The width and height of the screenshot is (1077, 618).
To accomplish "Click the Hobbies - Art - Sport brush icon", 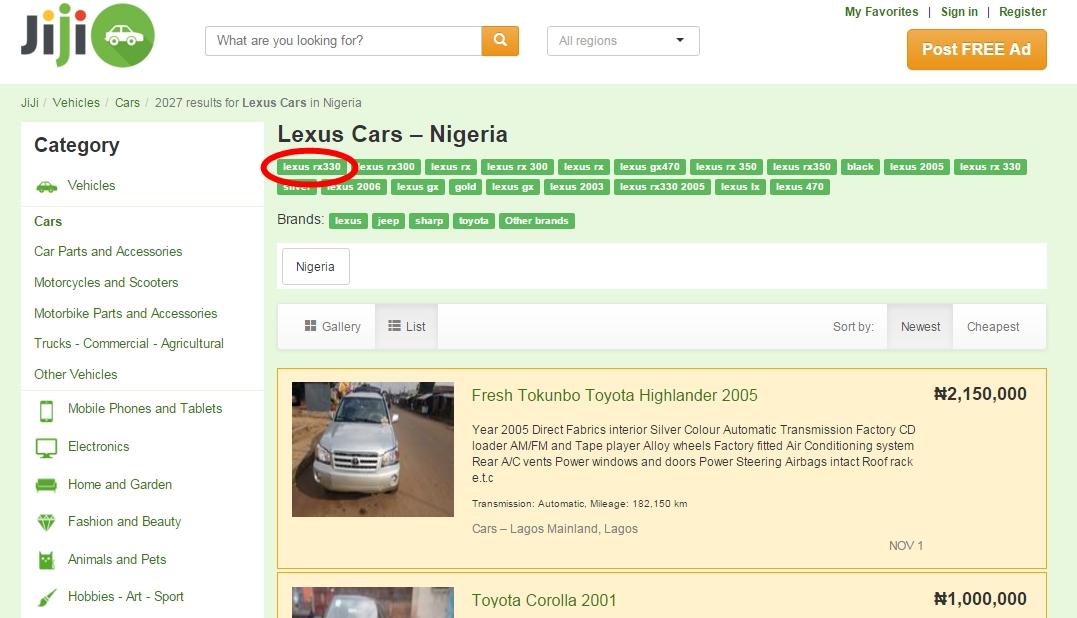I will coord(46,597).
